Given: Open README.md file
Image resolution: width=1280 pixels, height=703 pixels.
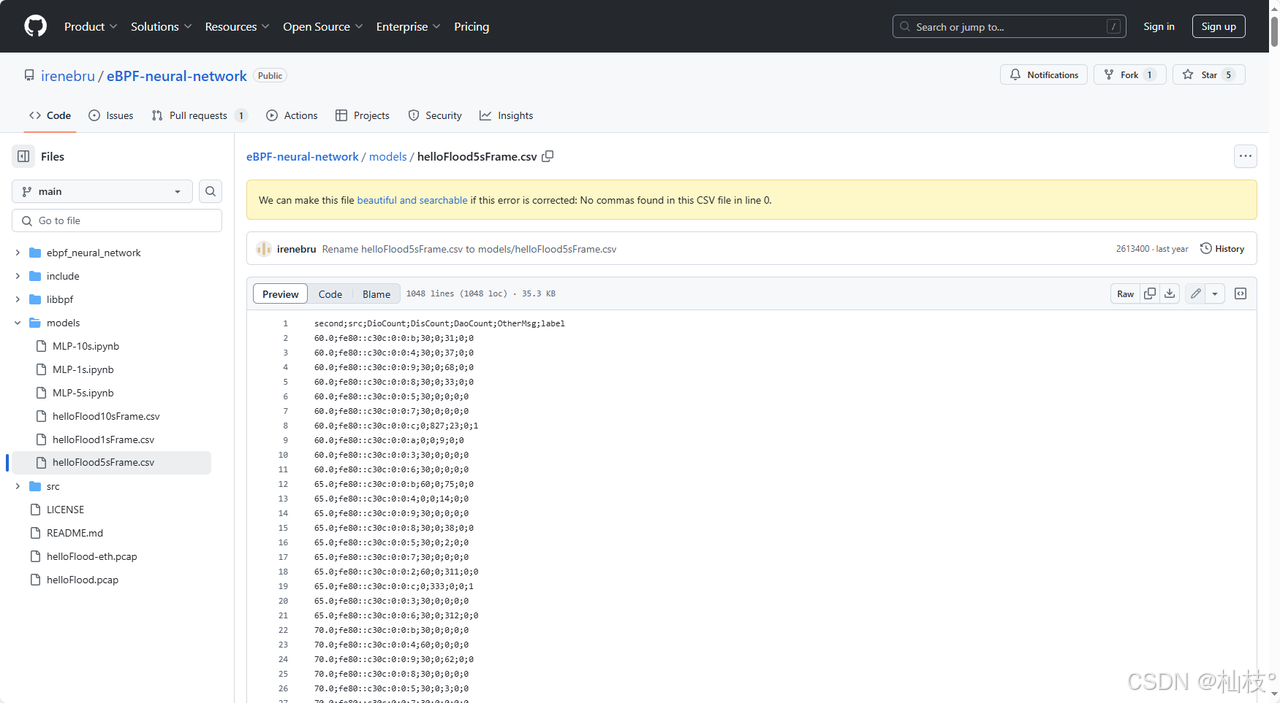Looking at the screenshot, I should pos(75,533).
